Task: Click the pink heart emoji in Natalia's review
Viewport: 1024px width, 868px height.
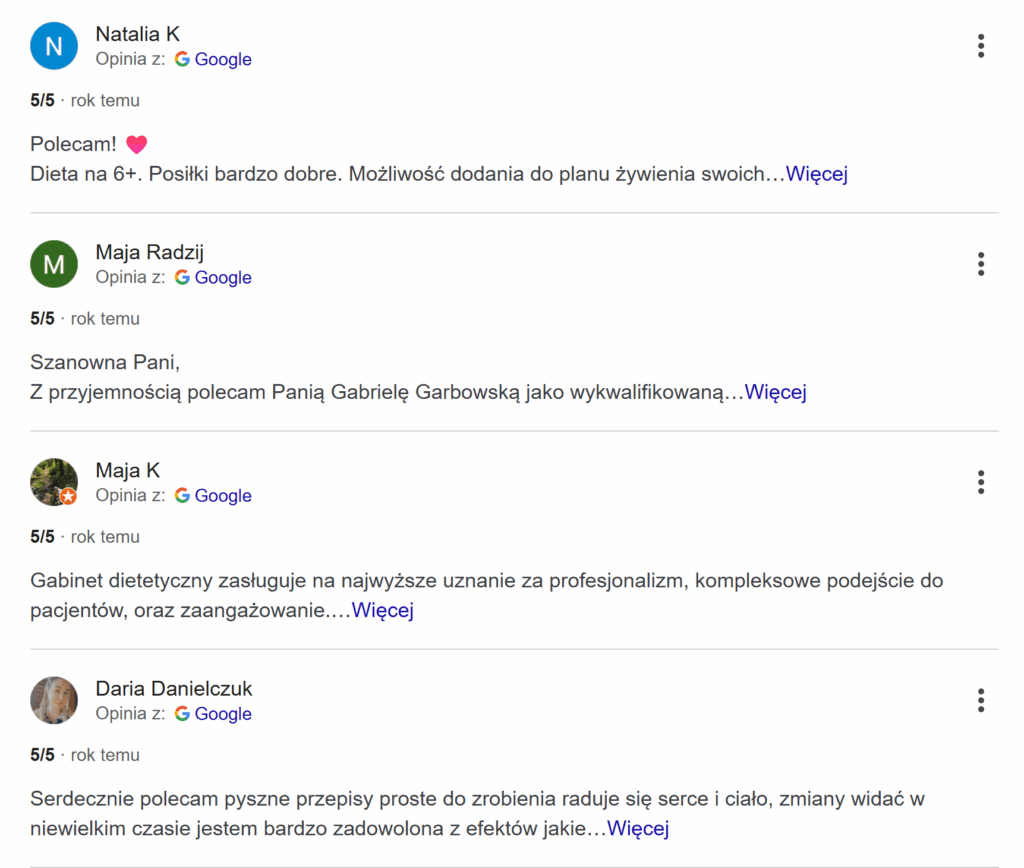Action: pos(136,145)
